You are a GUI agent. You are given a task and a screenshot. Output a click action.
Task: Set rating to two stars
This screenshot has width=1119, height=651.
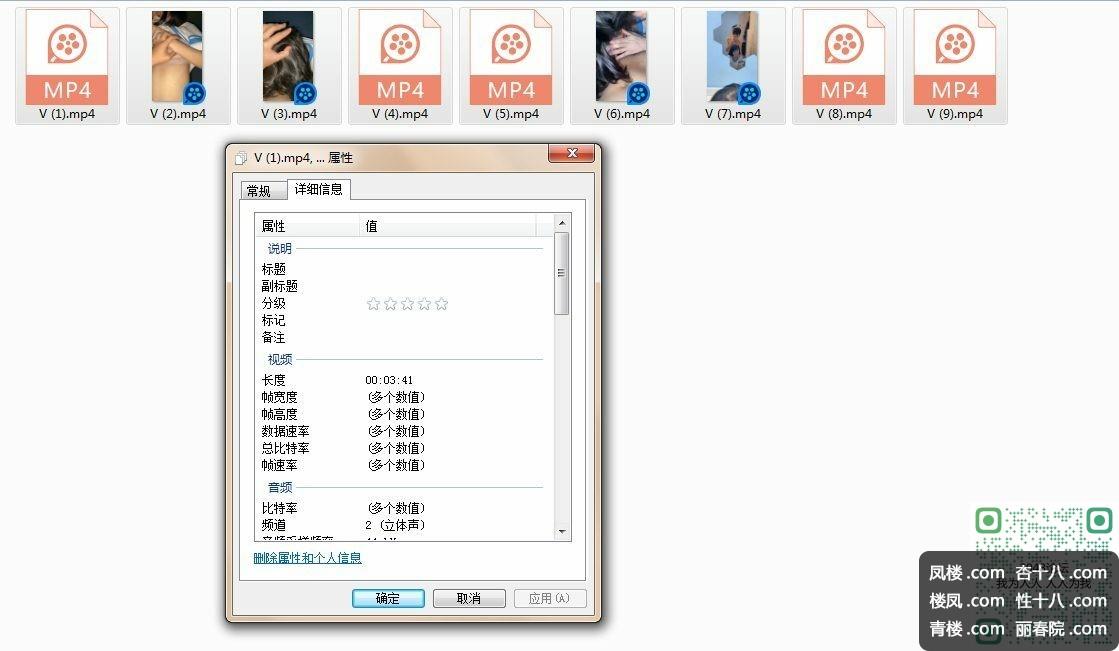coord(390,304)
